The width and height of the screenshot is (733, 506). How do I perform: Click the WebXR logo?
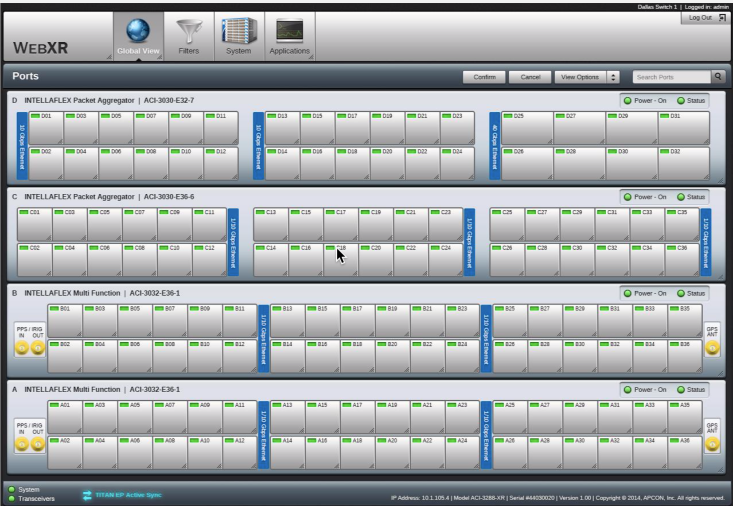point(41,47)
